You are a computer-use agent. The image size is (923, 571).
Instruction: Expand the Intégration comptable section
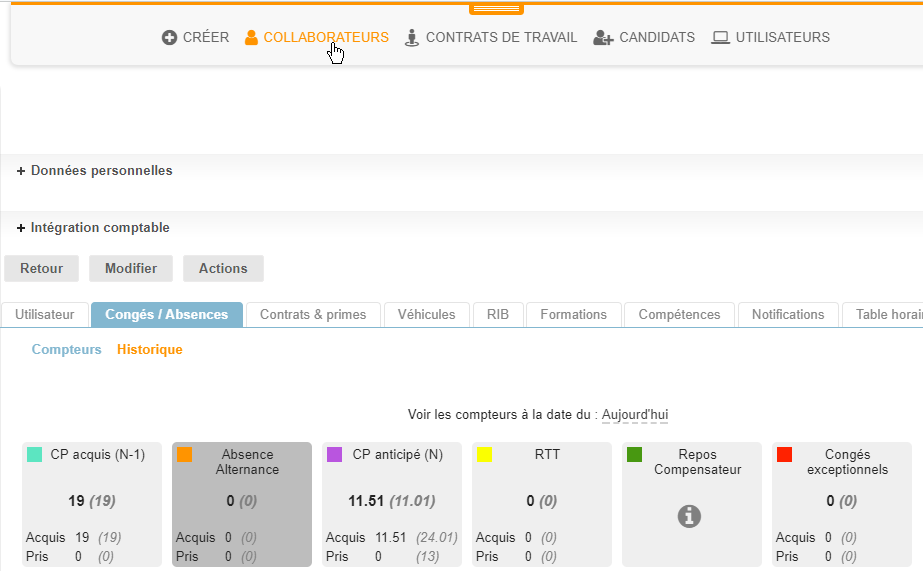tap(93, 228)
